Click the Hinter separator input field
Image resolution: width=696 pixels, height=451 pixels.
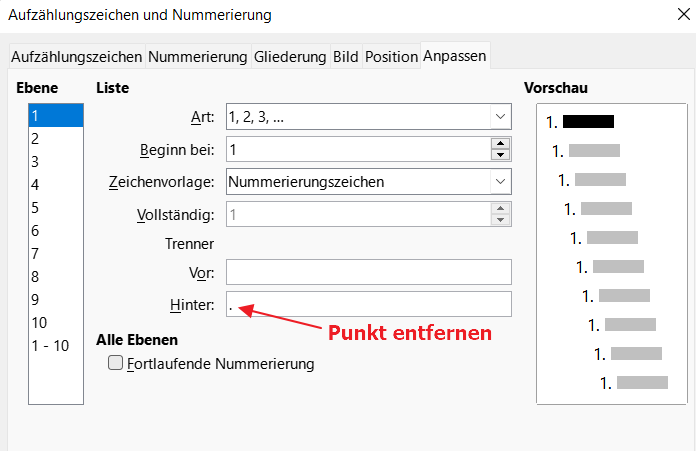coord(369,304)
